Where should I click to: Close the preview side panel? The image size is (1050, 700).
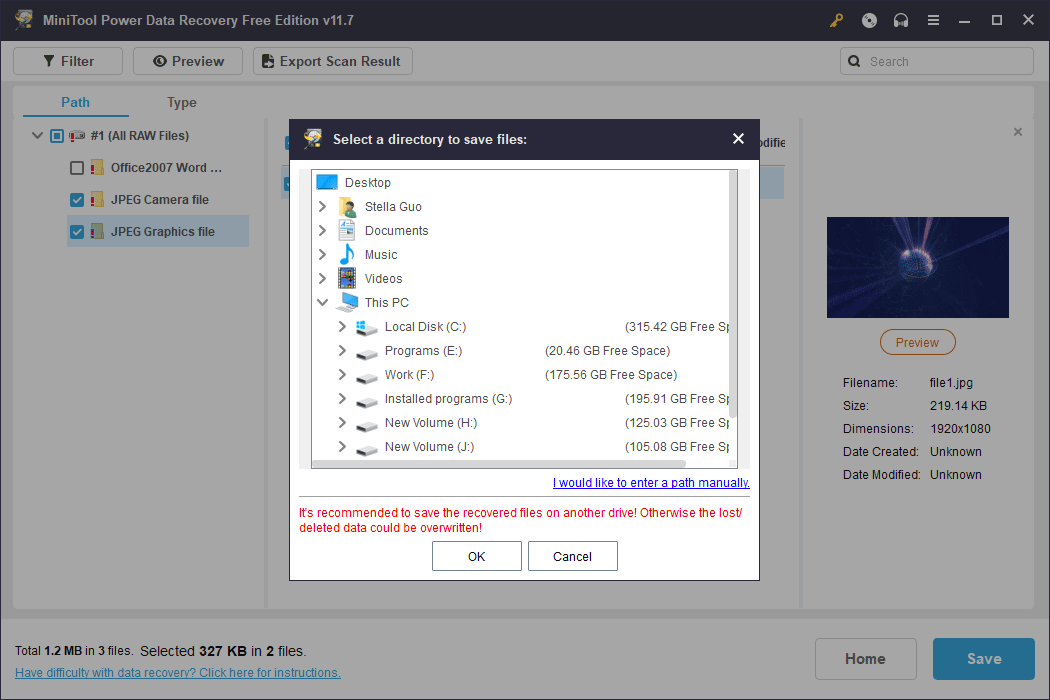coord(1018,132)
